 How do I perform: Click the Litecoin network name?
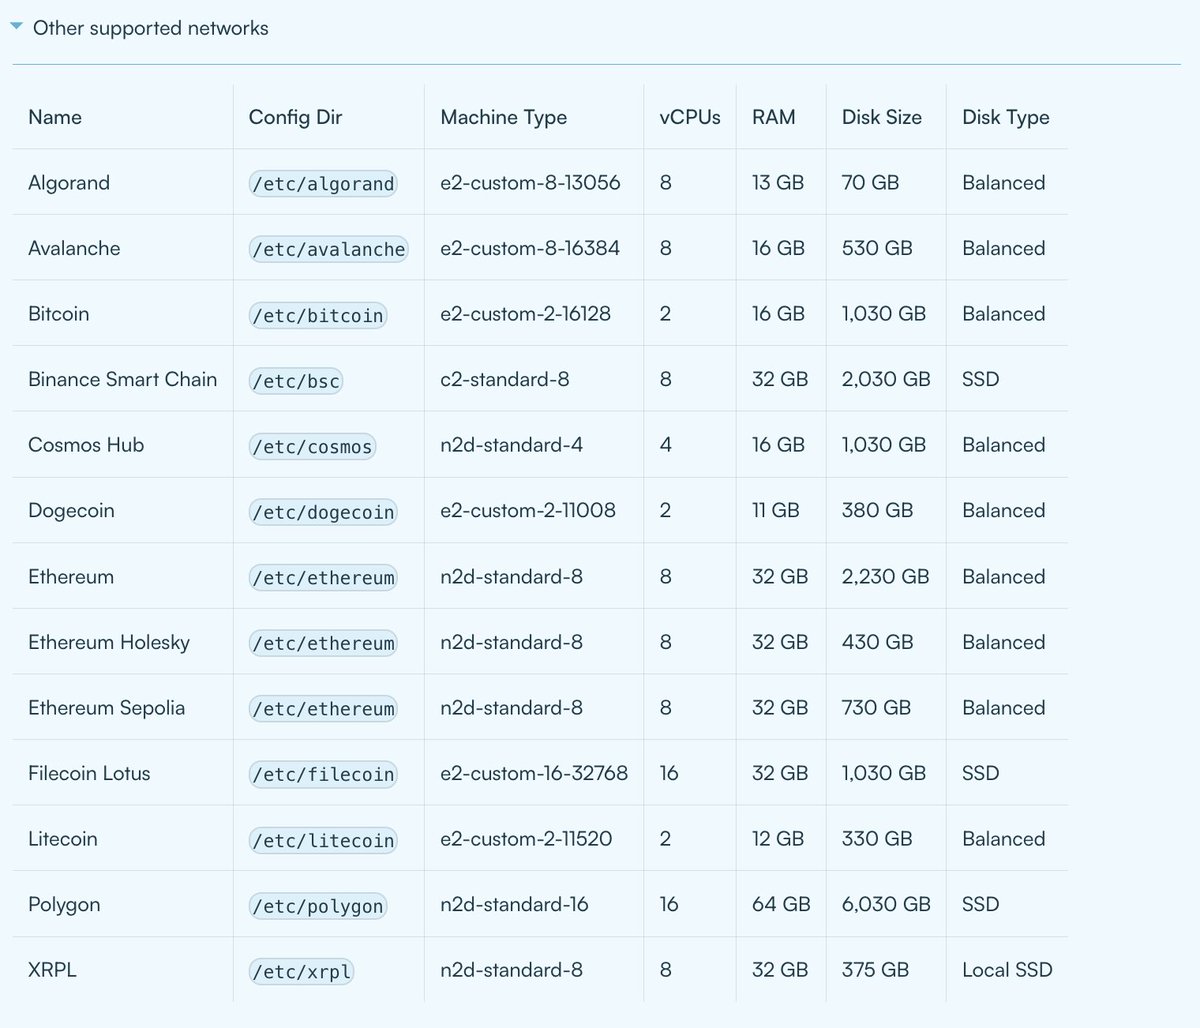click(x=63, y=838)
